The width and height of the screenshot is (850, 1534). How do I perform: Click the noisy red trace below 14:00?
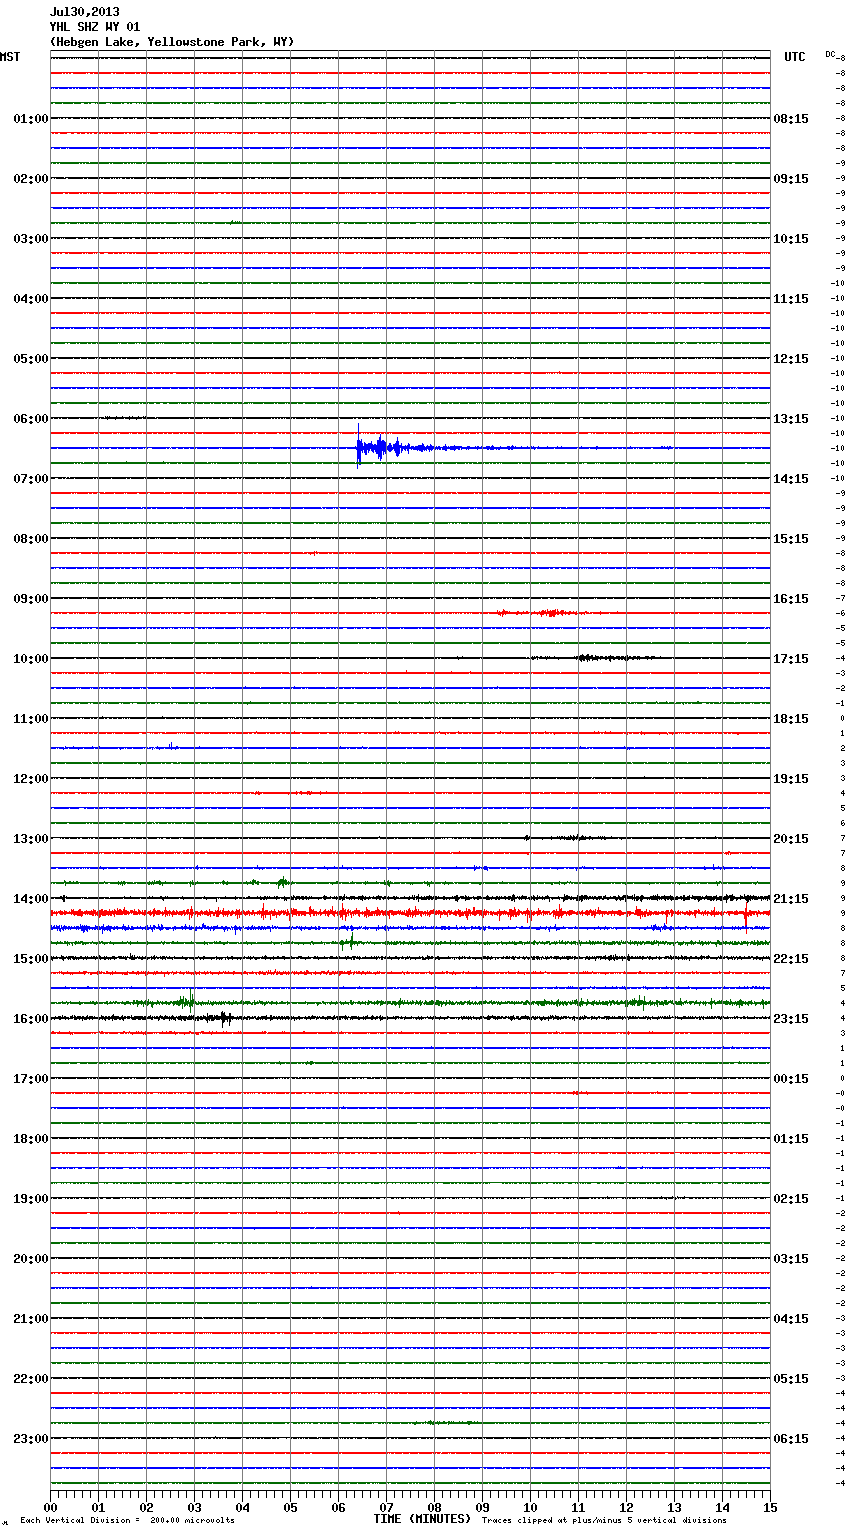(410, 913)
